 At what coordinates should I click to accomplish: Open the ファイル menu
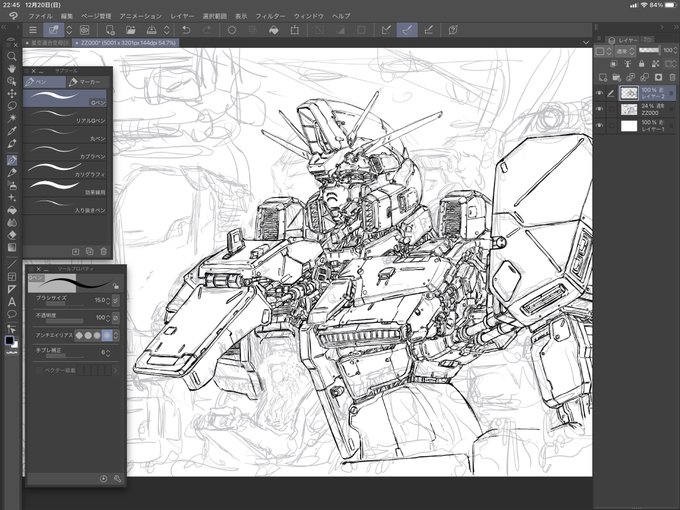pyautogui.click(x=40, y=16)
